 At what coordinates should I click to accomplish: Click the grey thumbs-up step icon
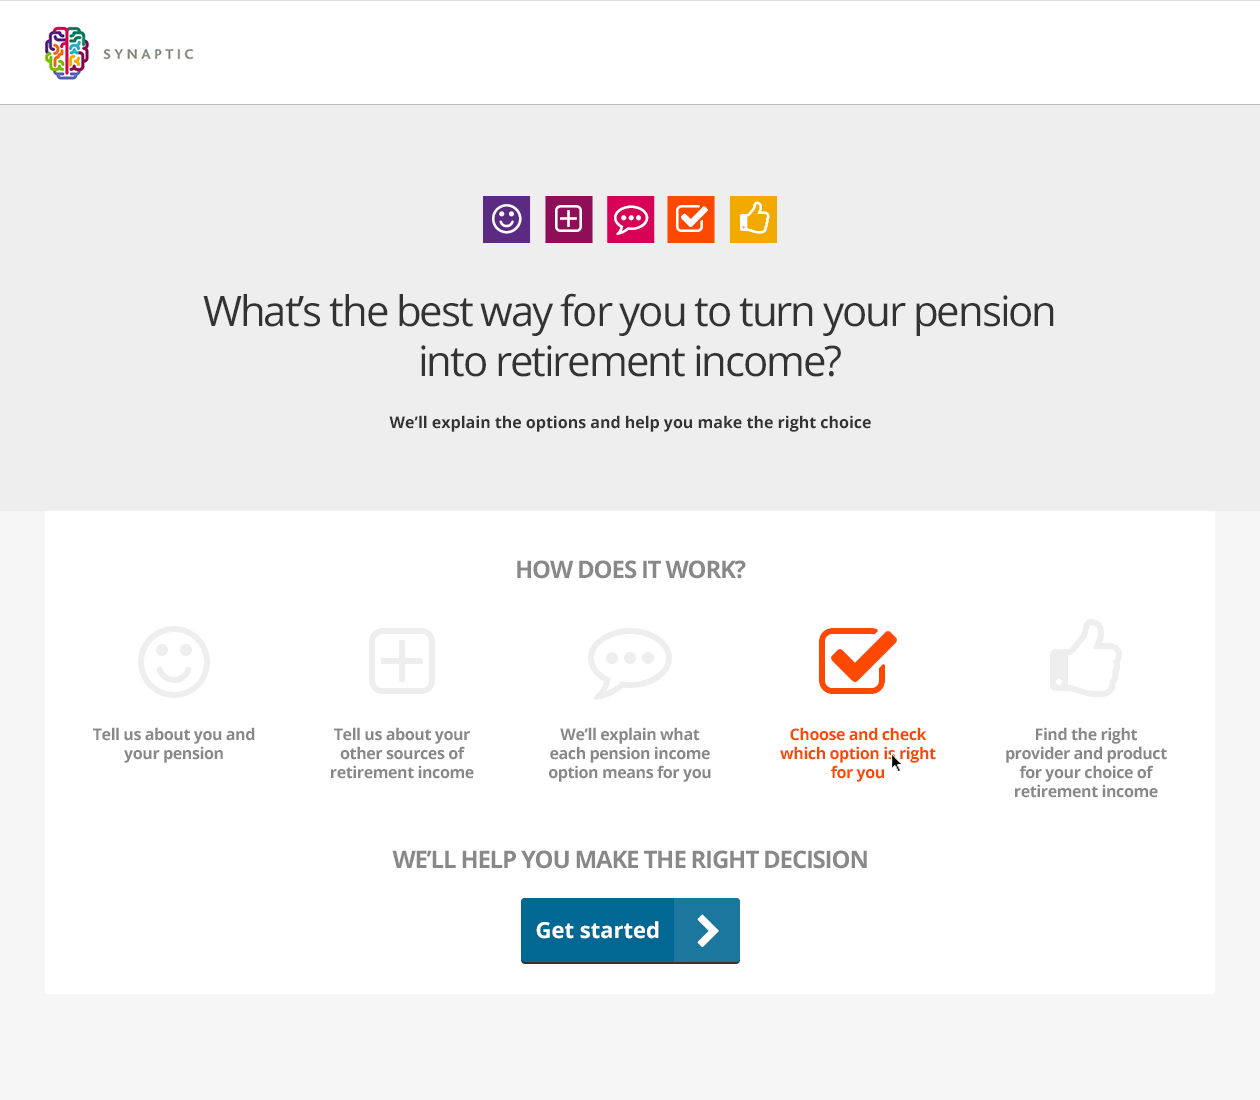pyautogui.click(x=1086, y=658)
